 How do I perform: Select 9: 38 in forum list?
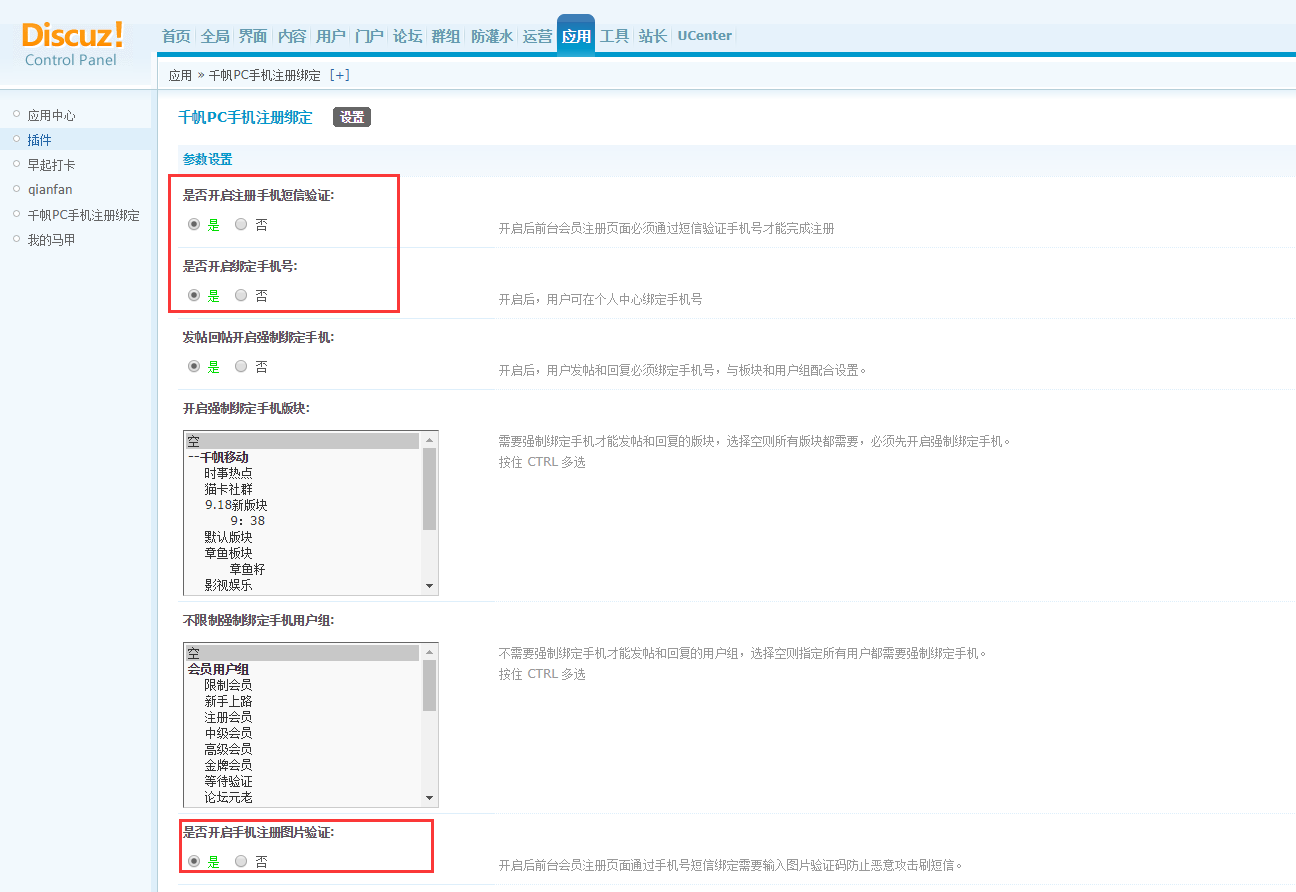(x=302, y=521)
